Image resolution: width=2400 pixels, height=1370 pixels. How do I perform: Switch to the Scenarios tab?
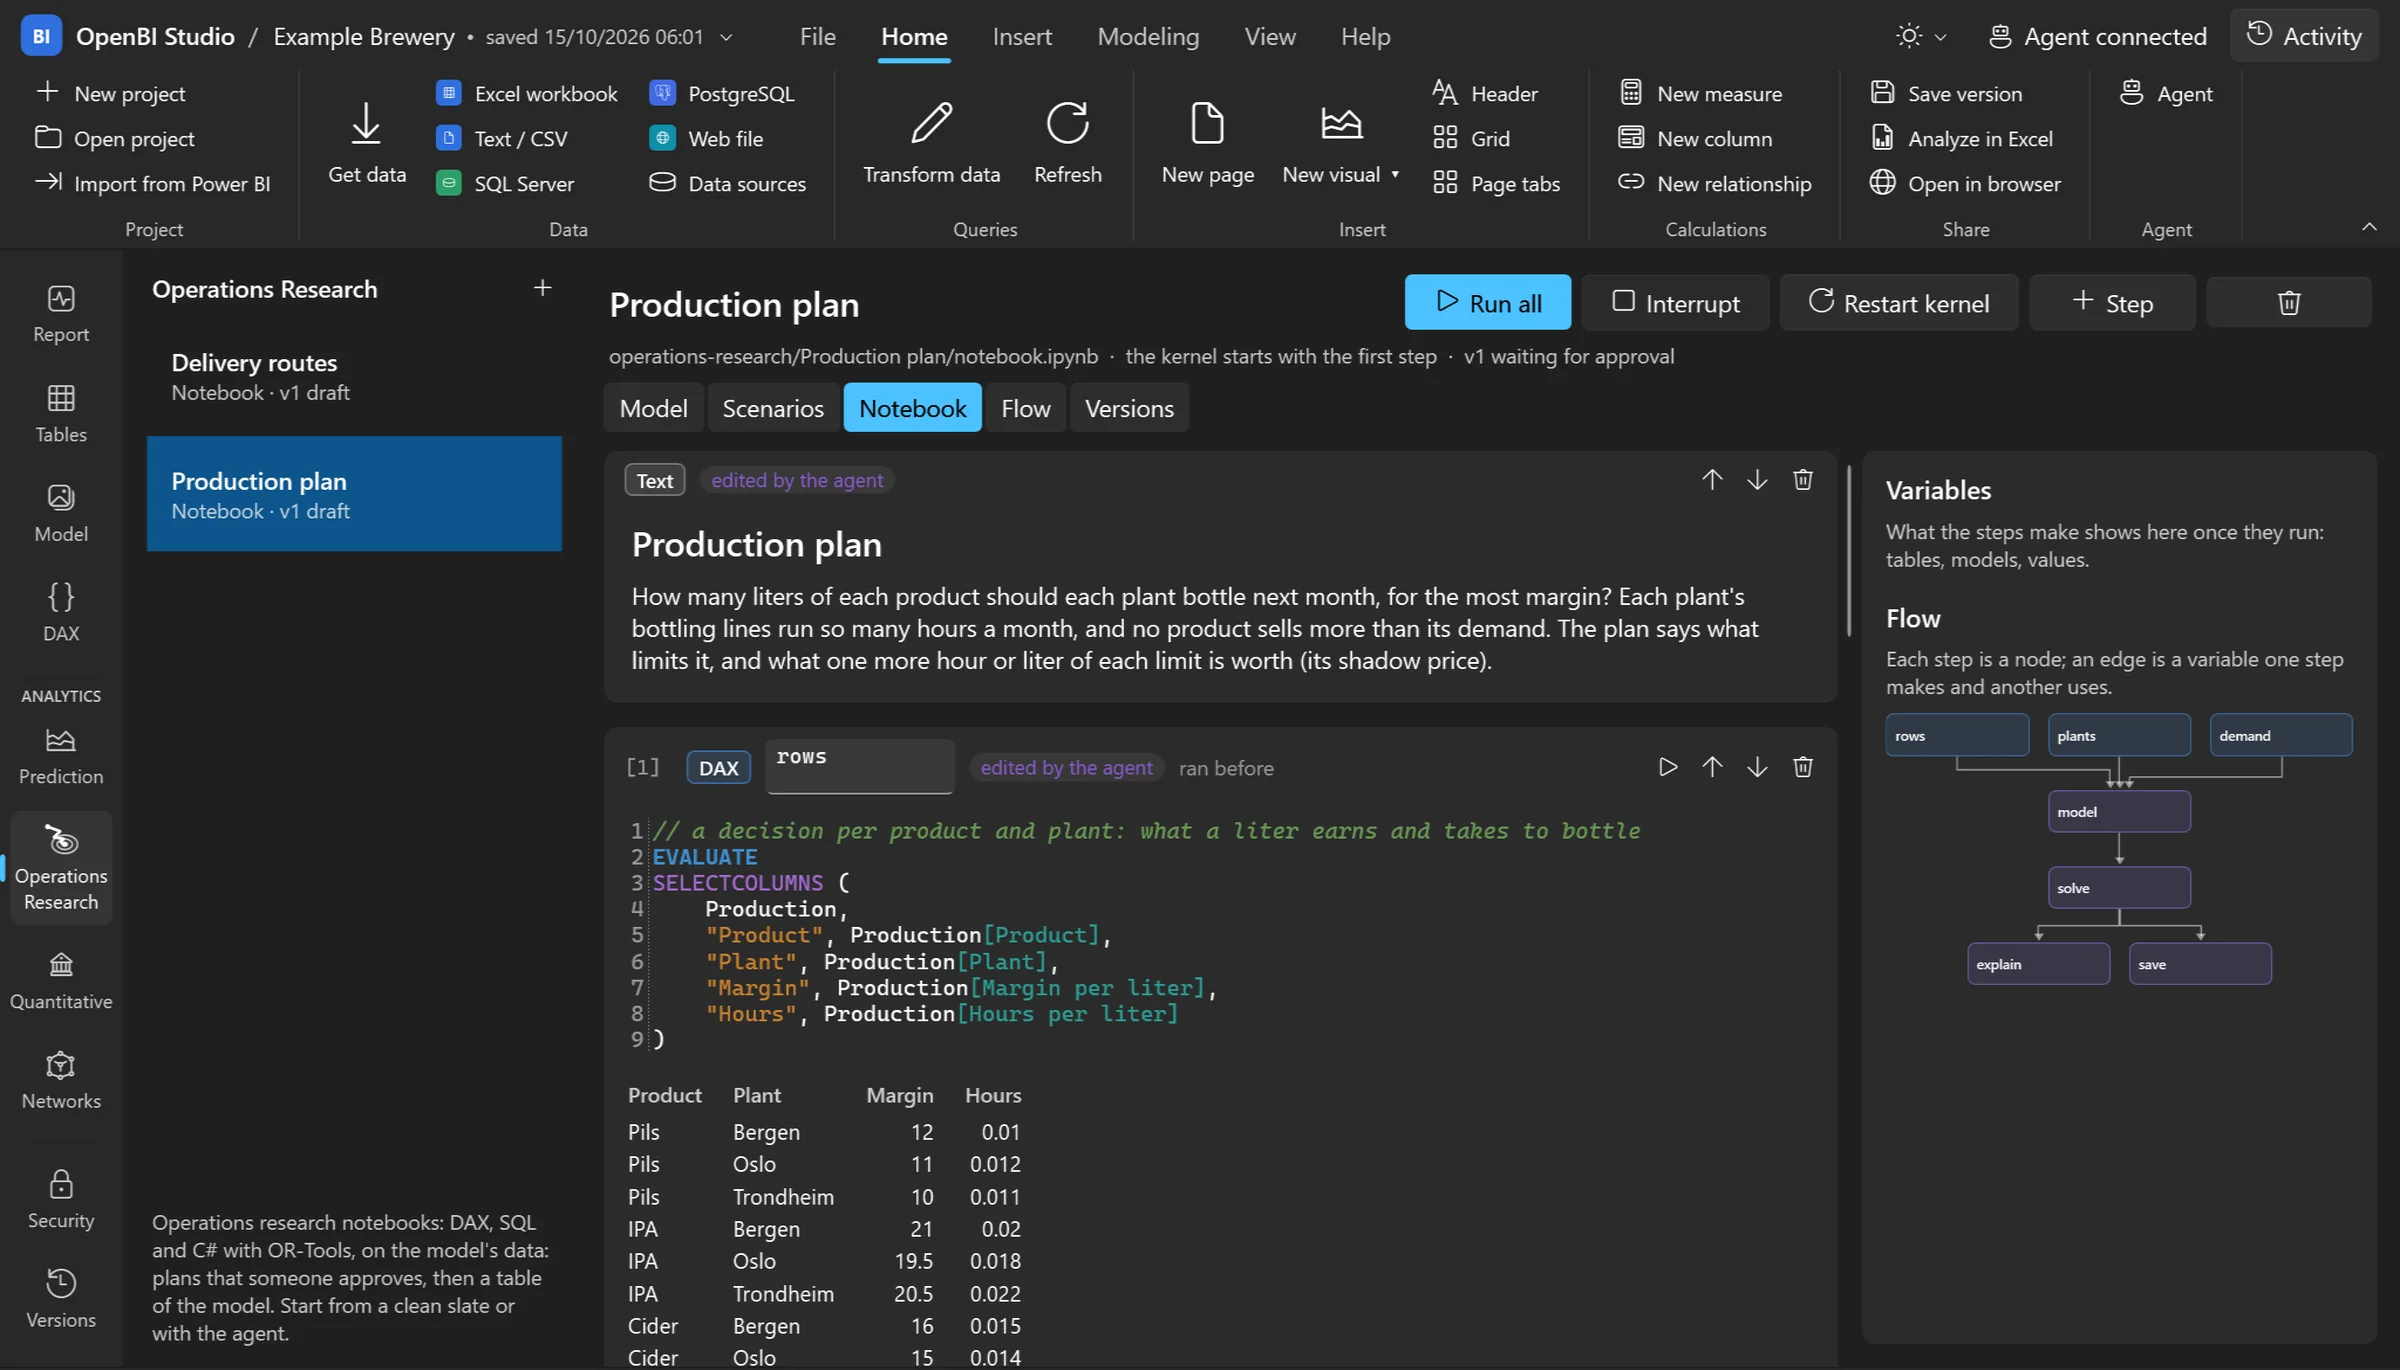point(772,408)
